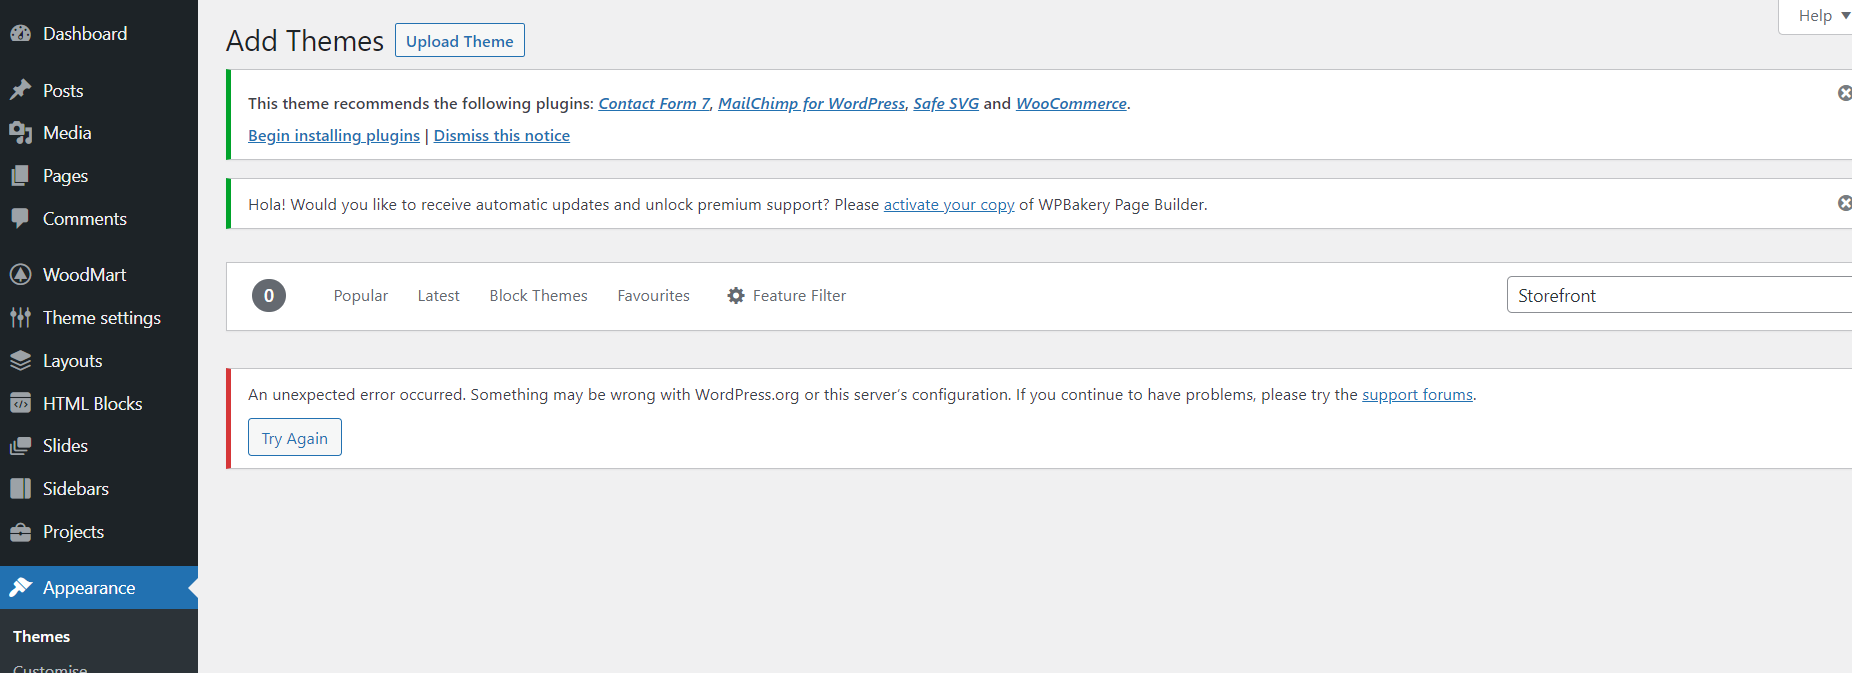Switch to the Popular themes tab

coord(360,296)
